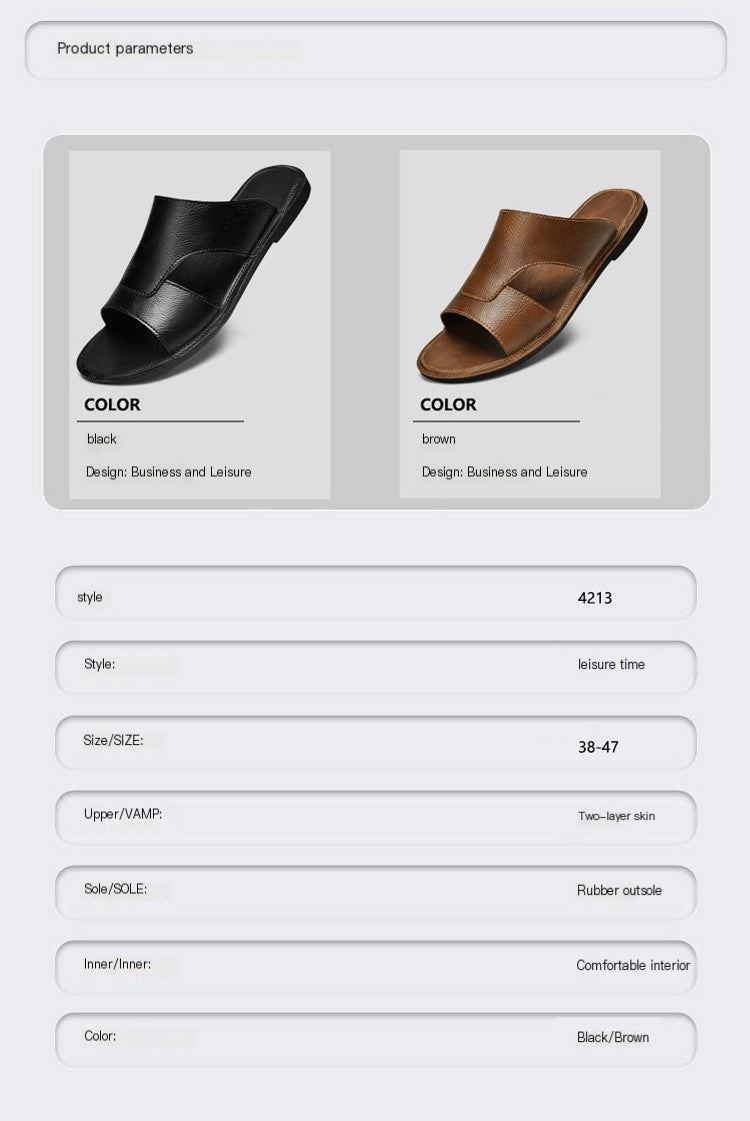Click the Comfortable interior value
Image resolution: width=750 pixels, height=1121 pixels.
(x=633, y=965)
